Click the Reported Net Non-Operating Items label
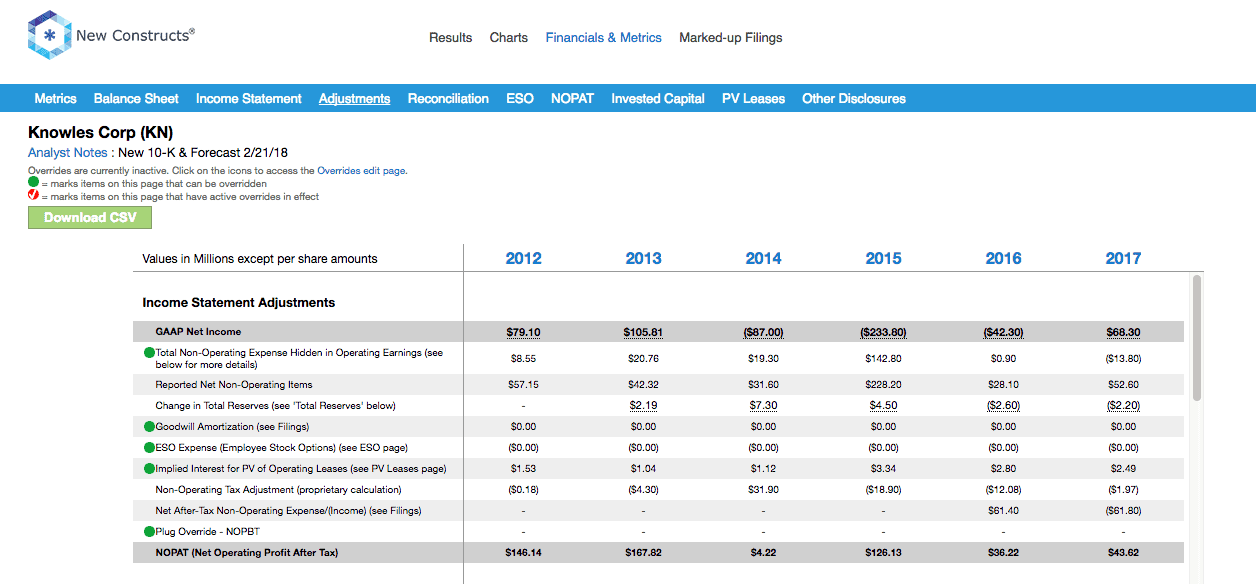Screen dimensions: 1256x584 point(234,385)
